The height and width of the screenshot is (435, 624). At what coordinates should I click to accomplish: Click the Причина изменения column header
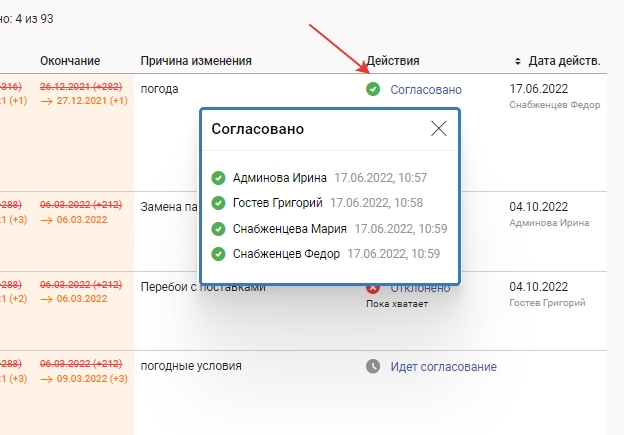(196, 61)
